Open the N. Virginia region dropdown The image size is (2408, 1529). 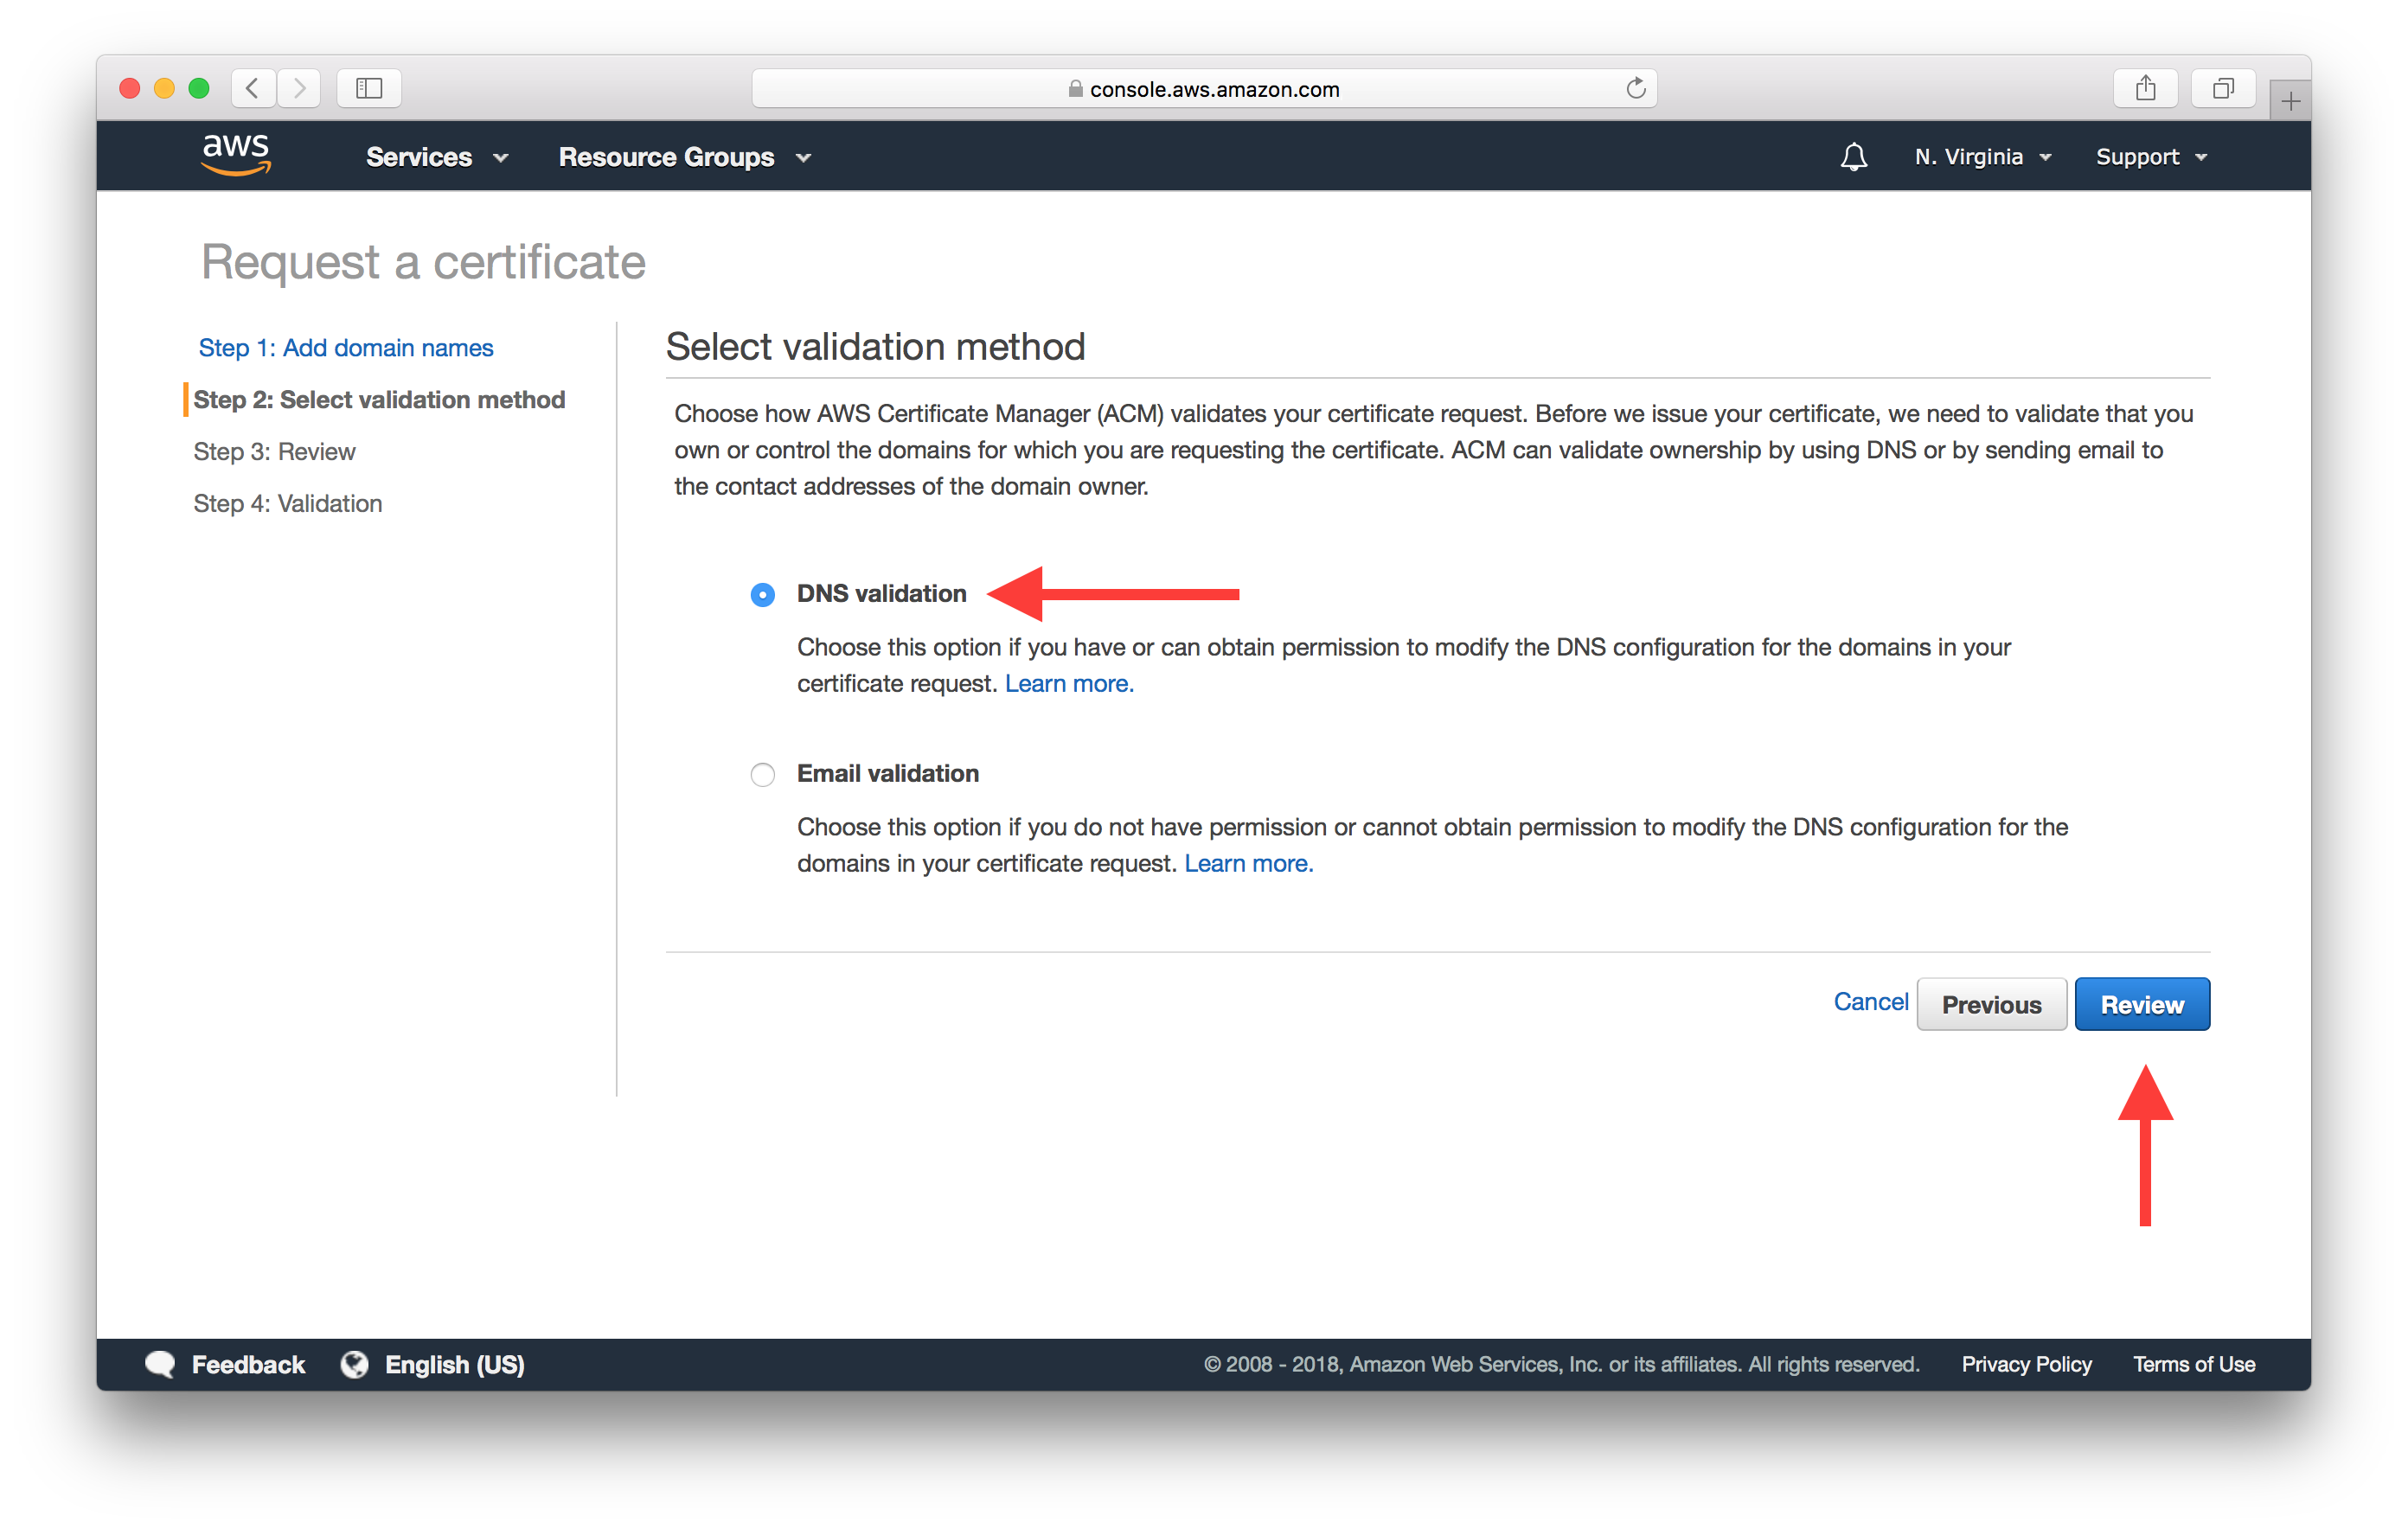1982,157
